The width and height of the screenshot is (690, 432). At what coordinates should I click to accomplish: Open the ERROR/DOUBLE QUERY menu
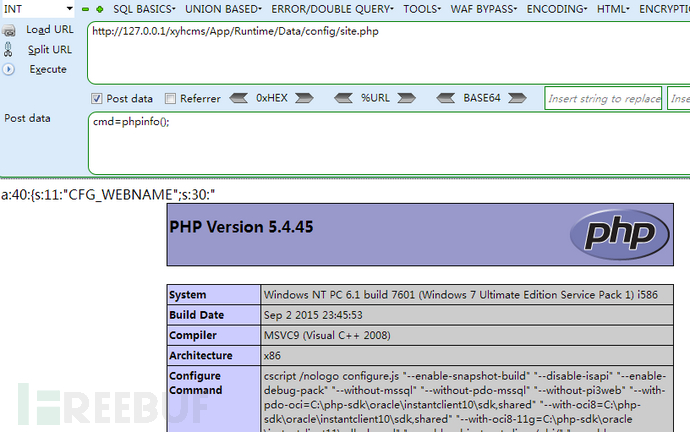[332, 9]
